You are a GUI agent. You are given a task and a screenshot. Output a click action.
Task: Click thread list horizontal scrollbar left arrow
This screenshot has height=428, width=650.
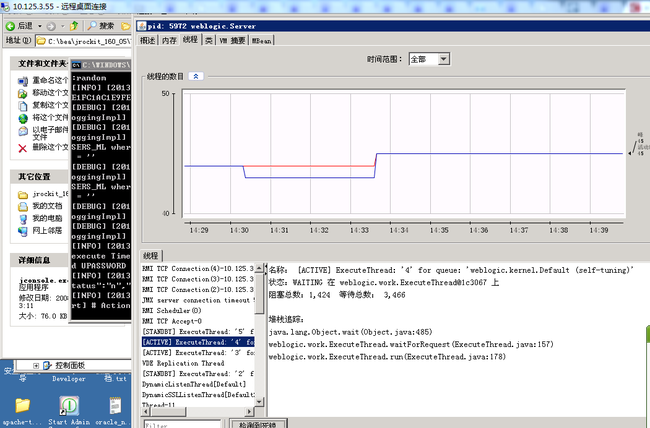tap(146, 411)
